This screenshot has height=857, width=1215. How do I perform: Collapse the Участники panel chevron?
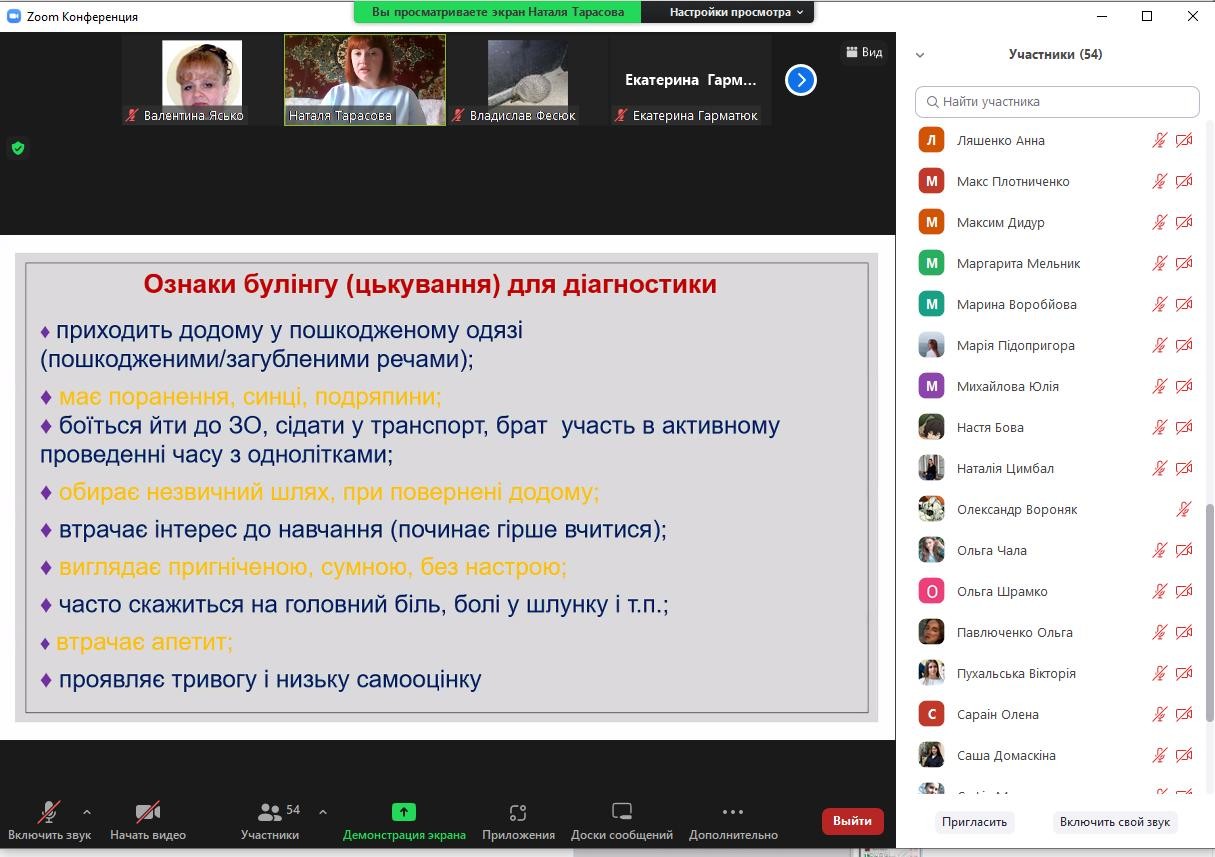920,55
